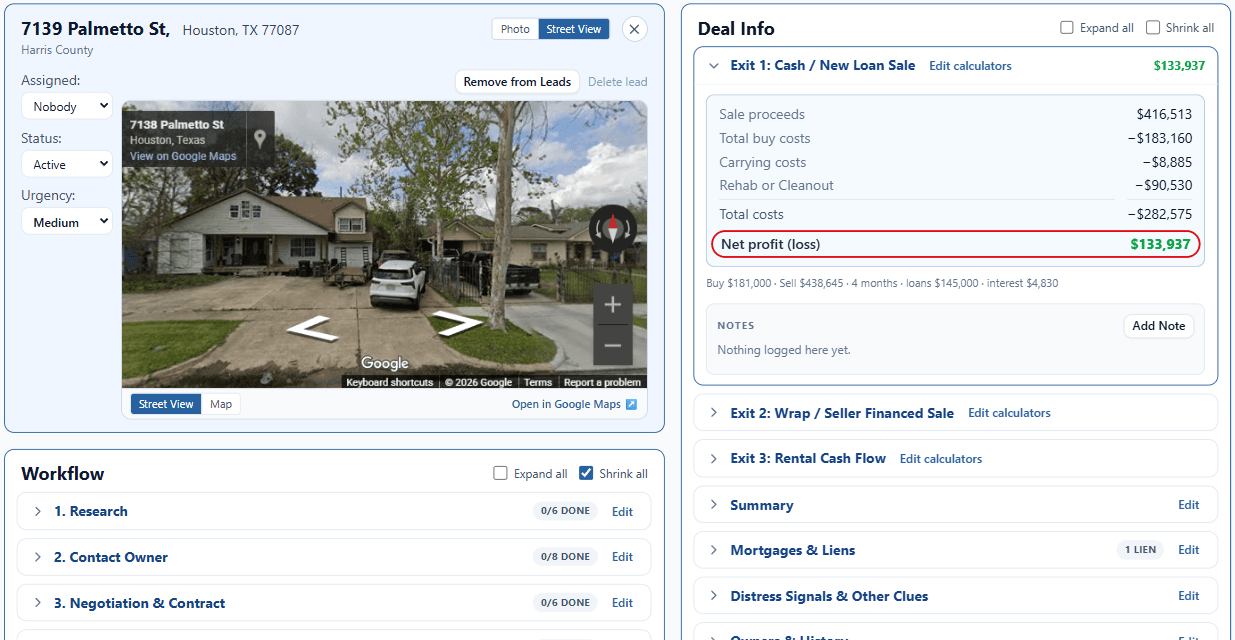
Task: Open the Assigned dropdown showing Nobody
Action: 67,106
